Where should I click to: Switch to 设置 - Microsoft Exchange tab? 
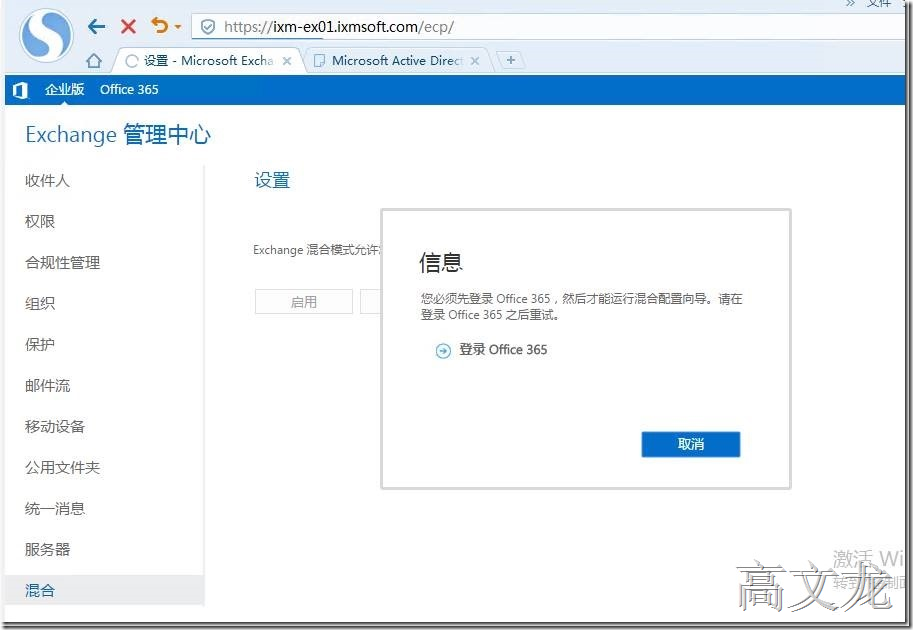tap(208, 61)
